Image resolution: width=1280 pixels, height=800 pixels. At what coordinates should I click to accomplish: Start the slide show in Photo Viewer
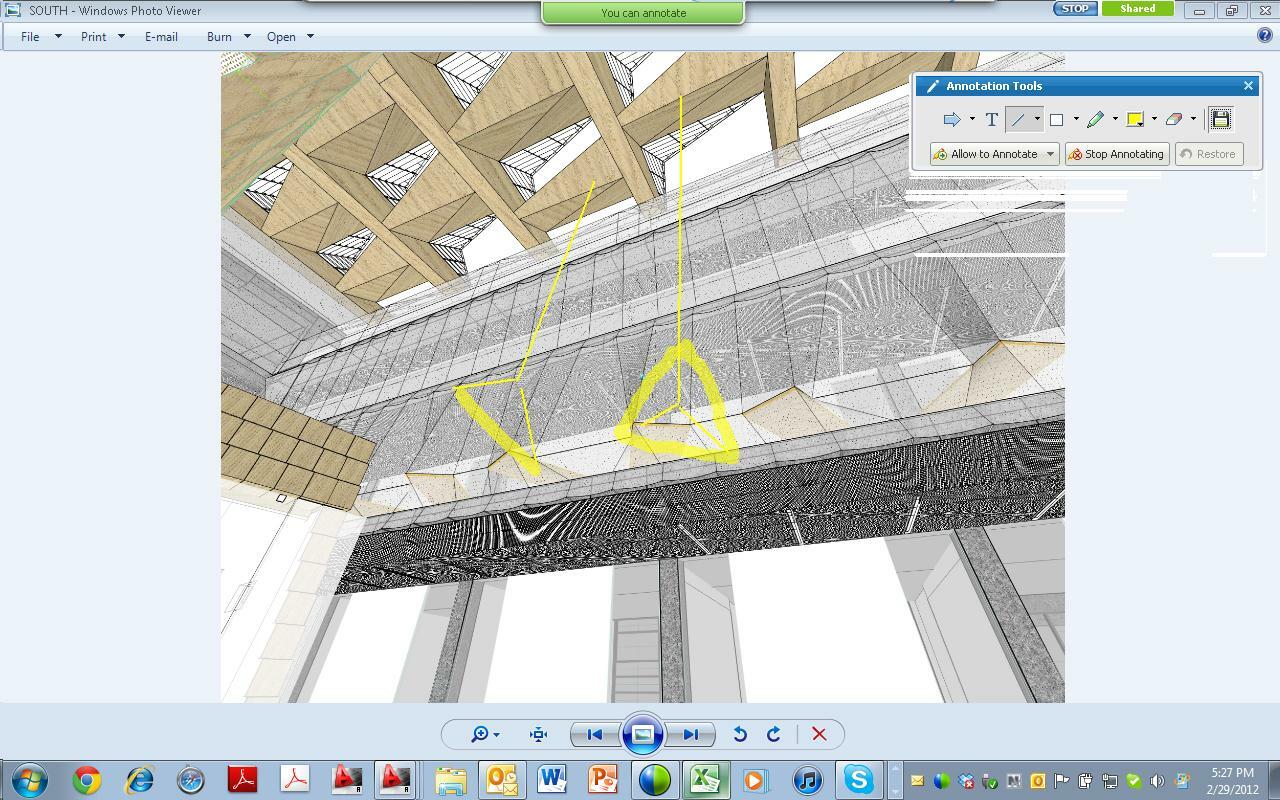(642, 734)
